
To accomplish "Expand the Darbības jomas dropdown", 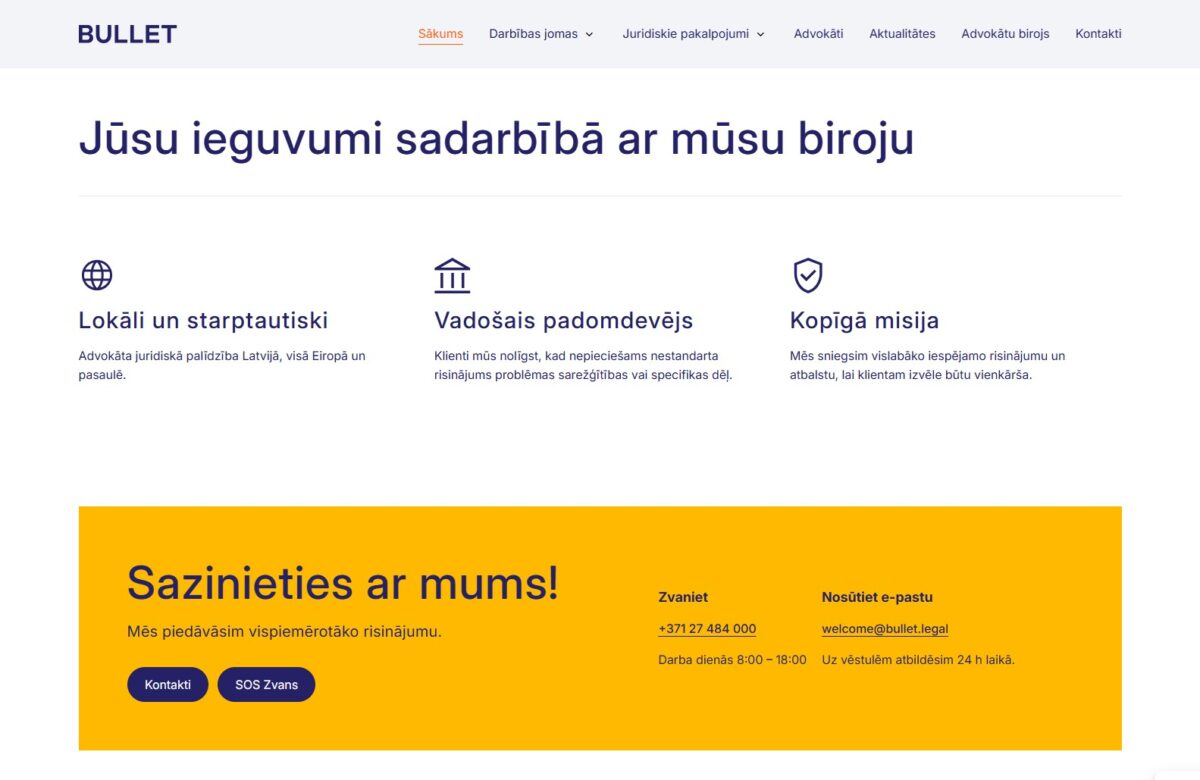I will [x=534, y=33].
